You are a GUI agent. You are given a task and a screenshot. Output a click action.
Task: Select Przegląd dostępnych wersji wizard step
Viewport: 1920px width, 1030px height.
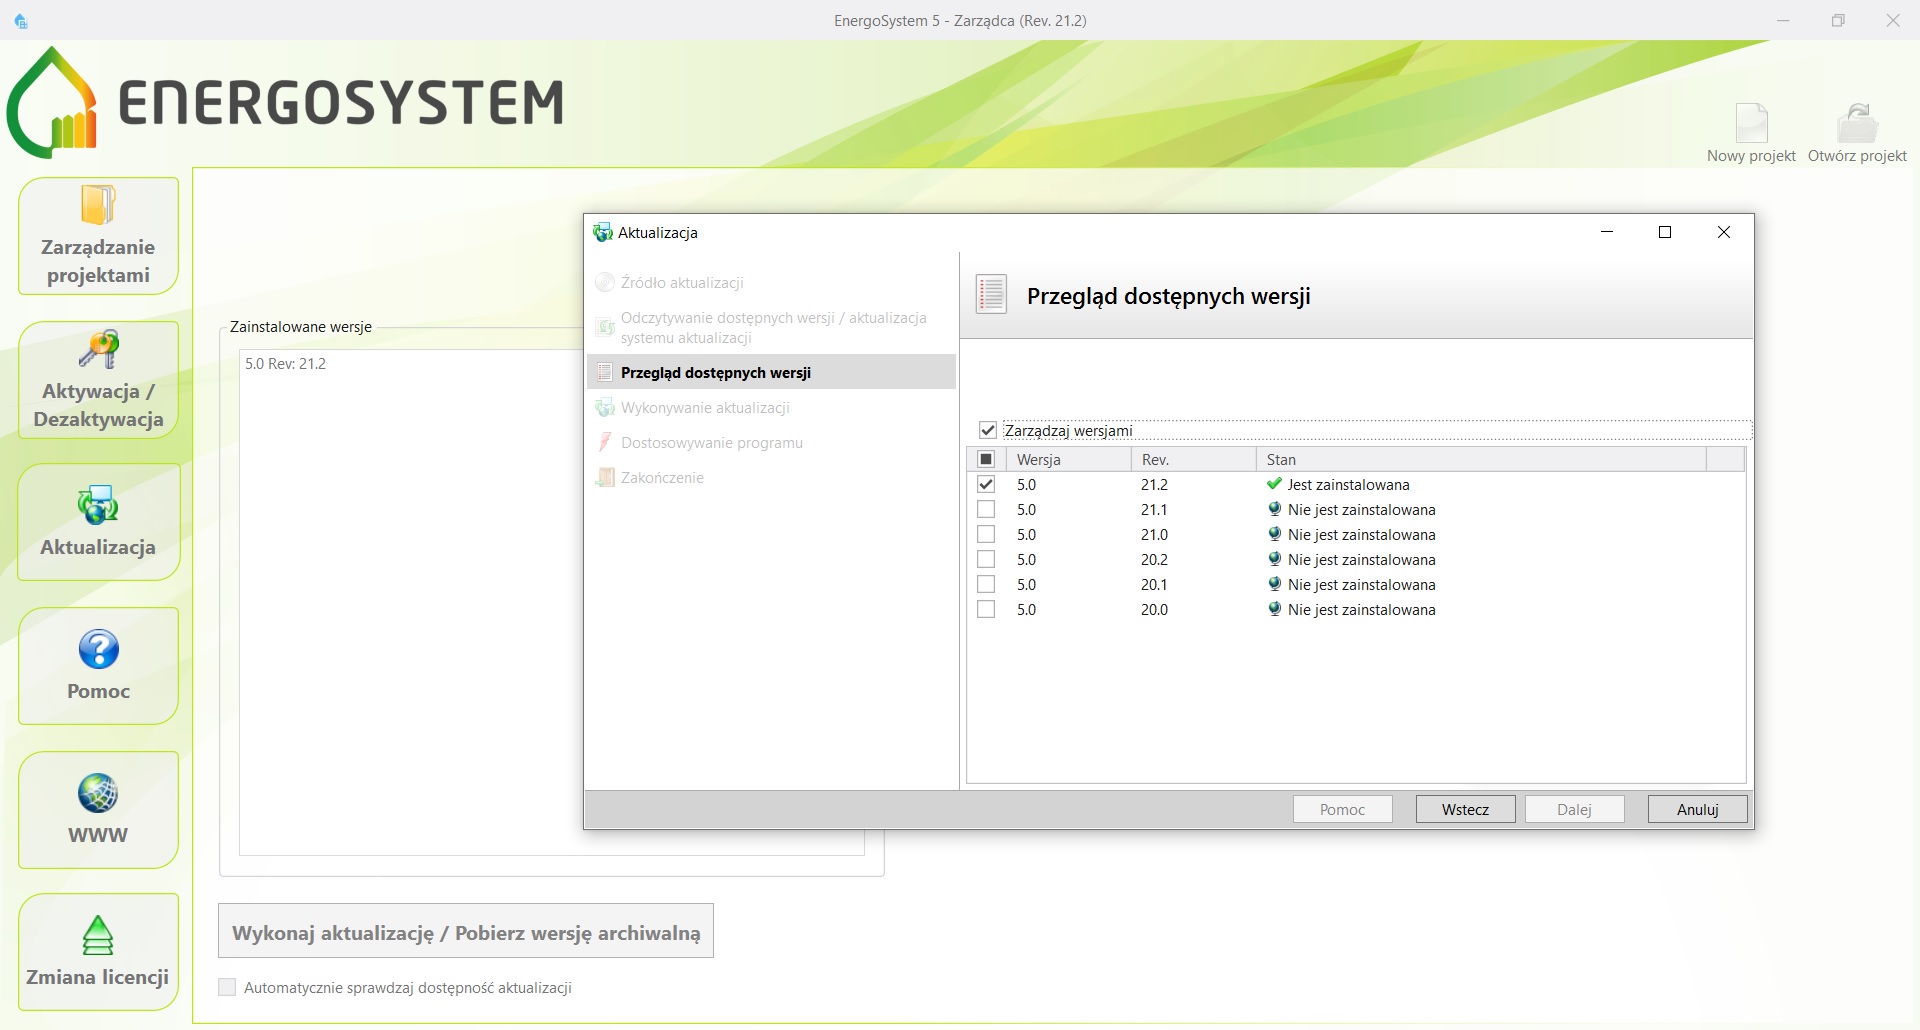[x=771, y=372]
